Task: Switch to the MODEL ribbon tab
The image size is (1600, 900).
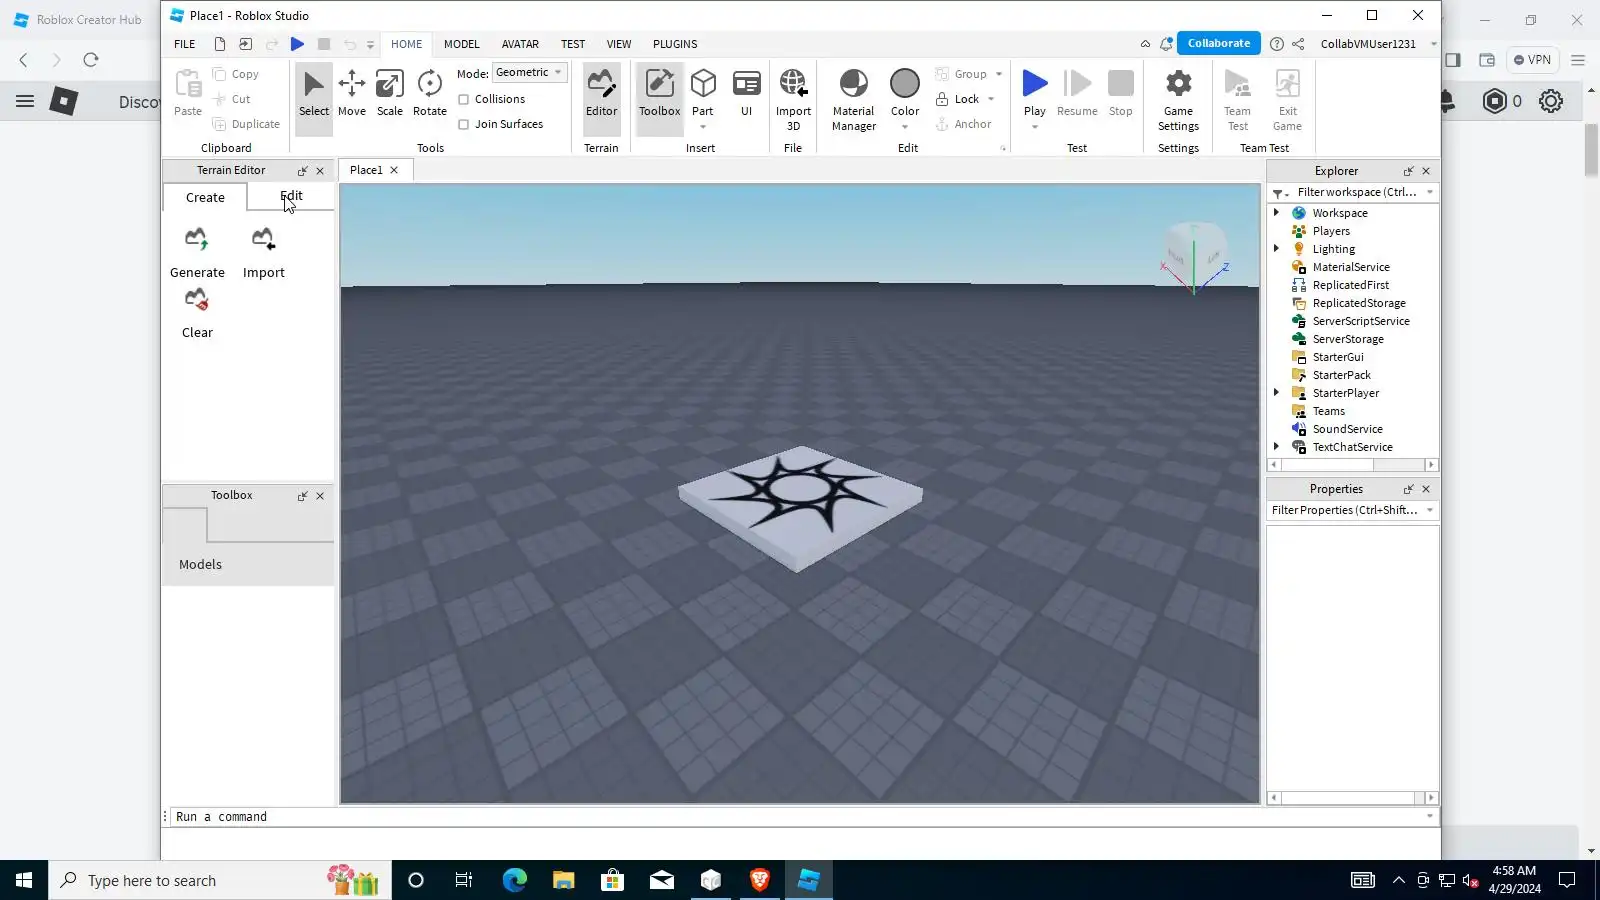Action: tap(462, 44)
